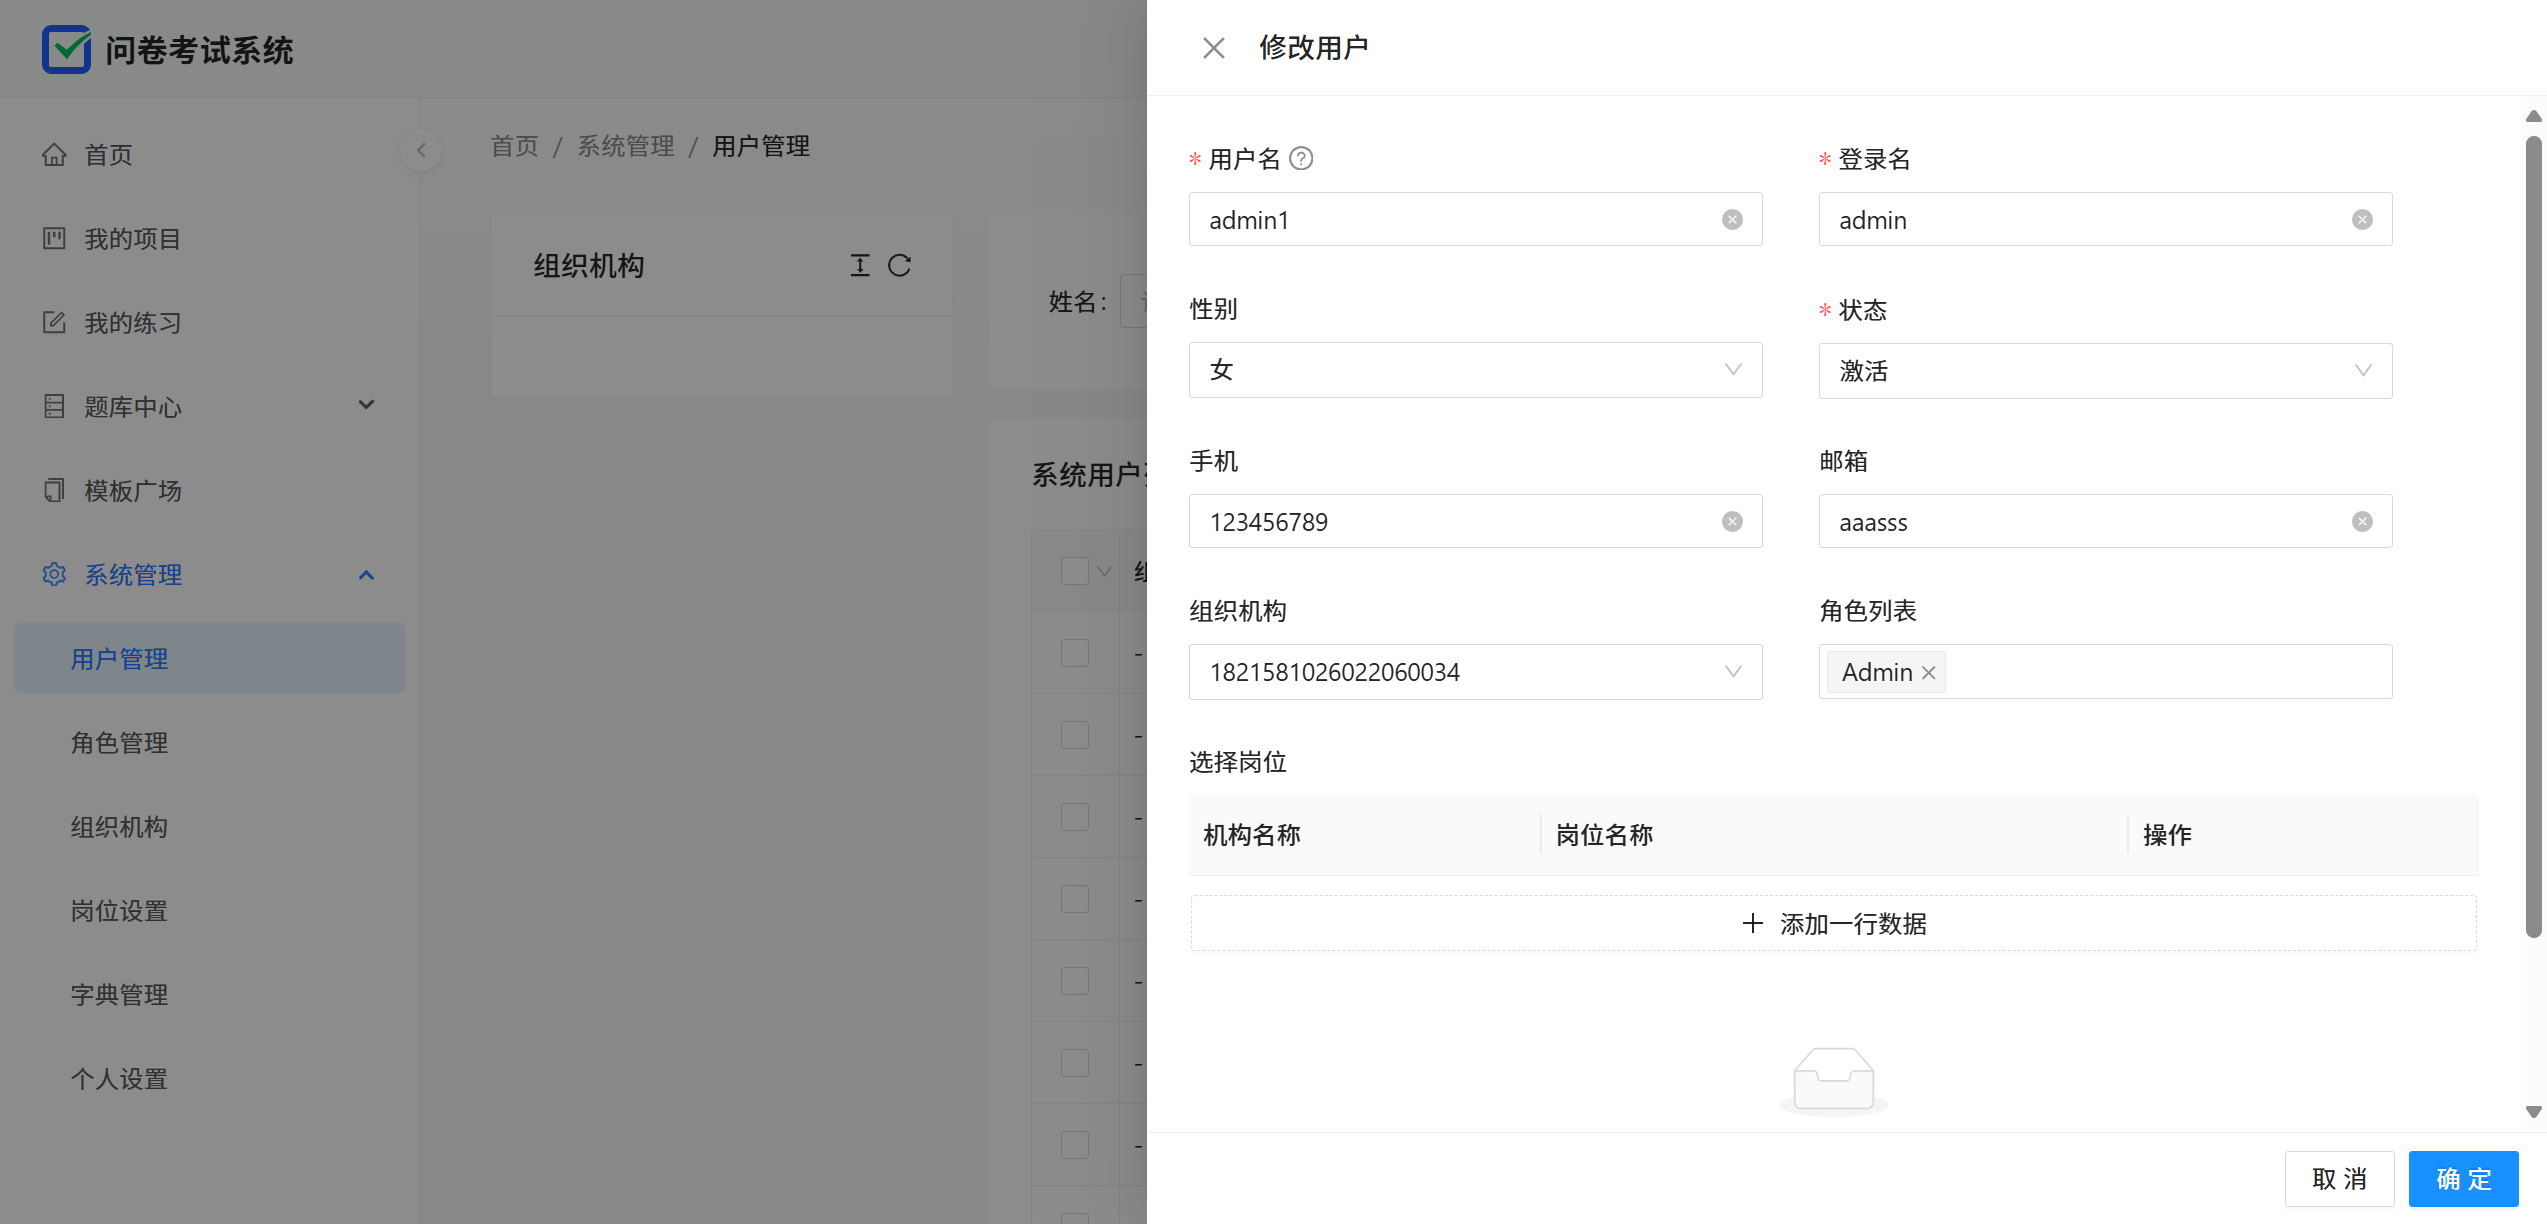The image size is (2547, 1224).
Task: Click the expand/collapse icon beside 组织机构 title
Action: coord(860,266)
